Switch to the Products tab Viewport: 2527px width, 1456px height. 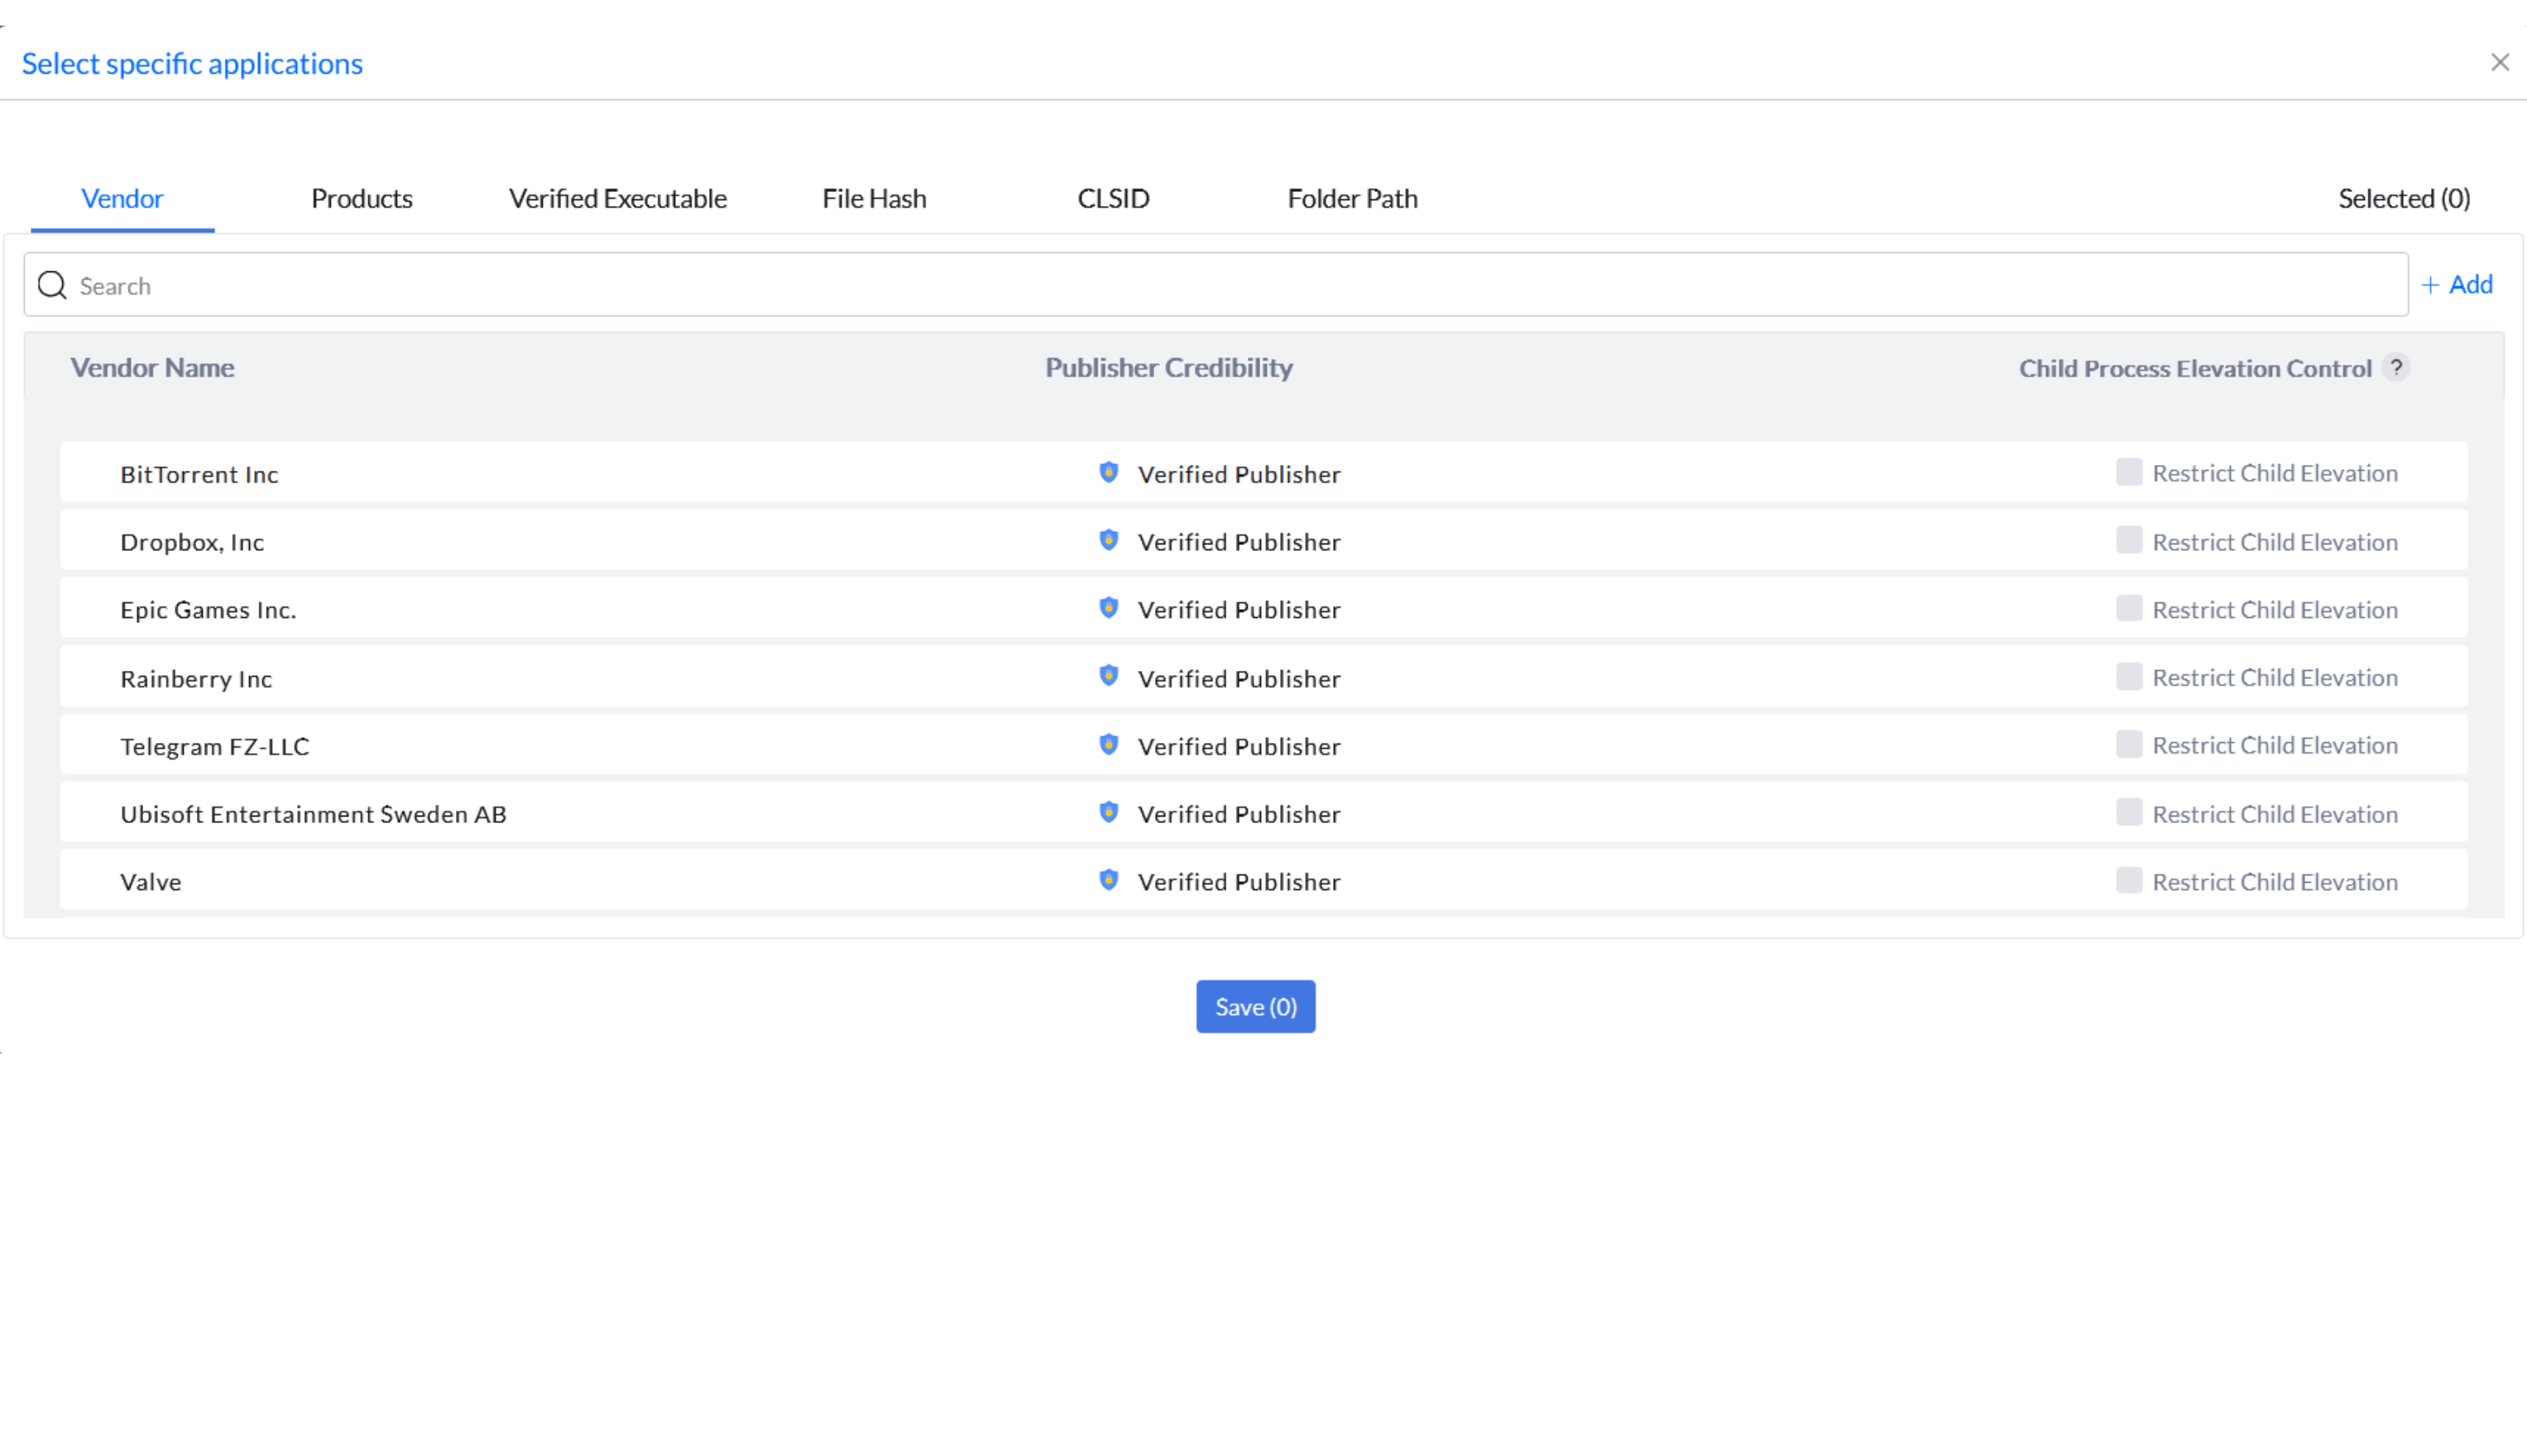[361, 198]
